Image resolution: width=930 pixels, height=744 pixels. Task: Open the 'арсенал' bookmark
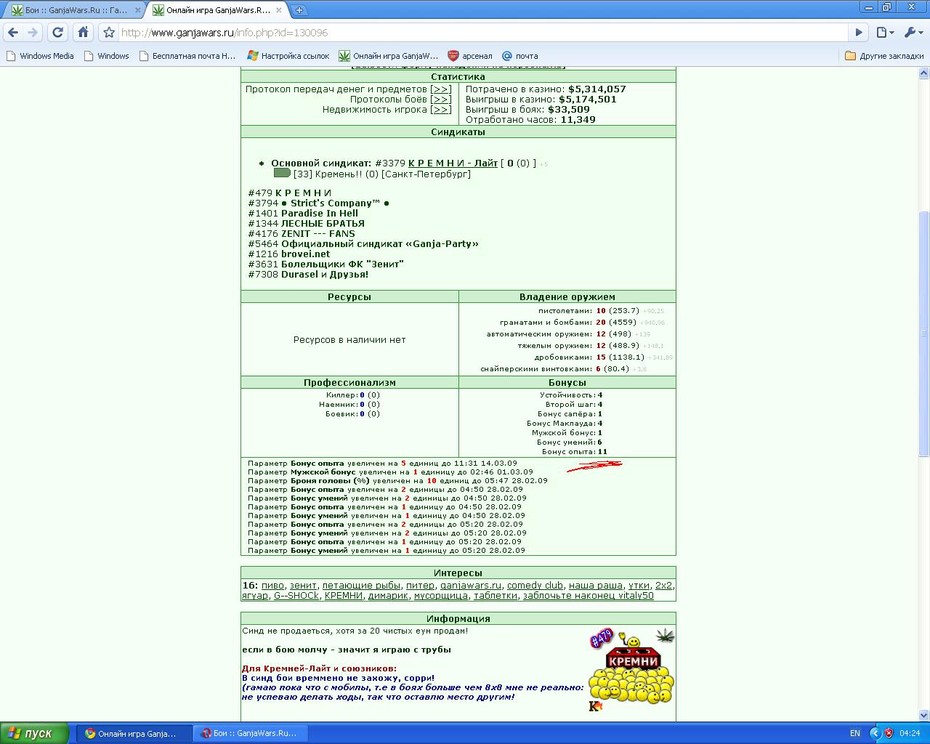(x=470, y=56)
